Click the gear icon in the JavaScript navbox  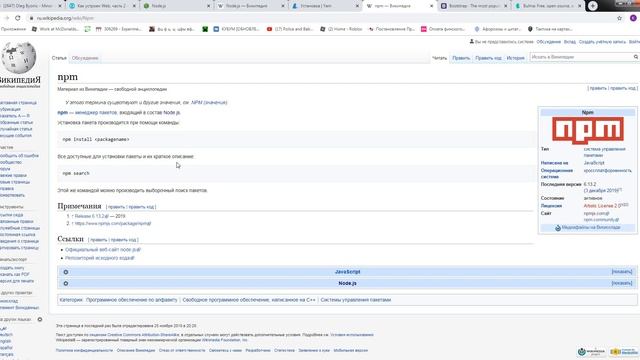66,272
